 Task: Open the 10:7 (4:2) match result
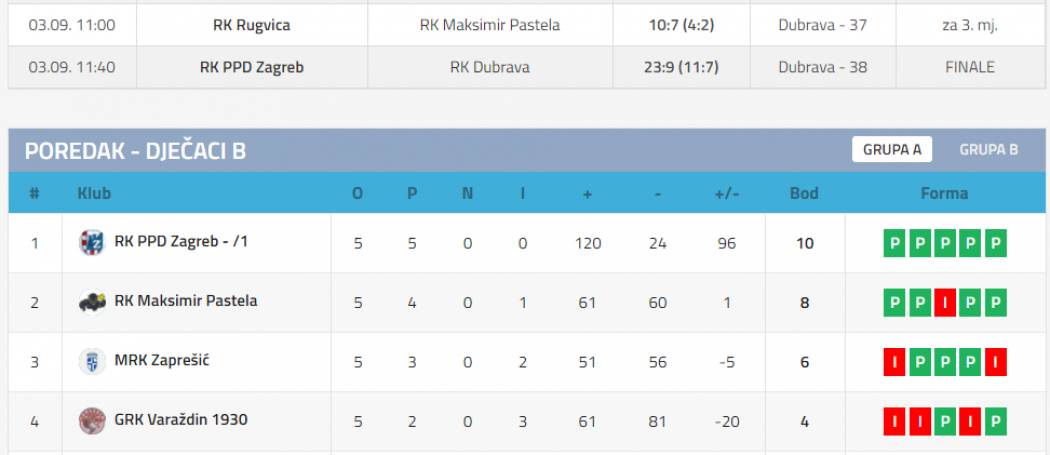coord(682,25)
